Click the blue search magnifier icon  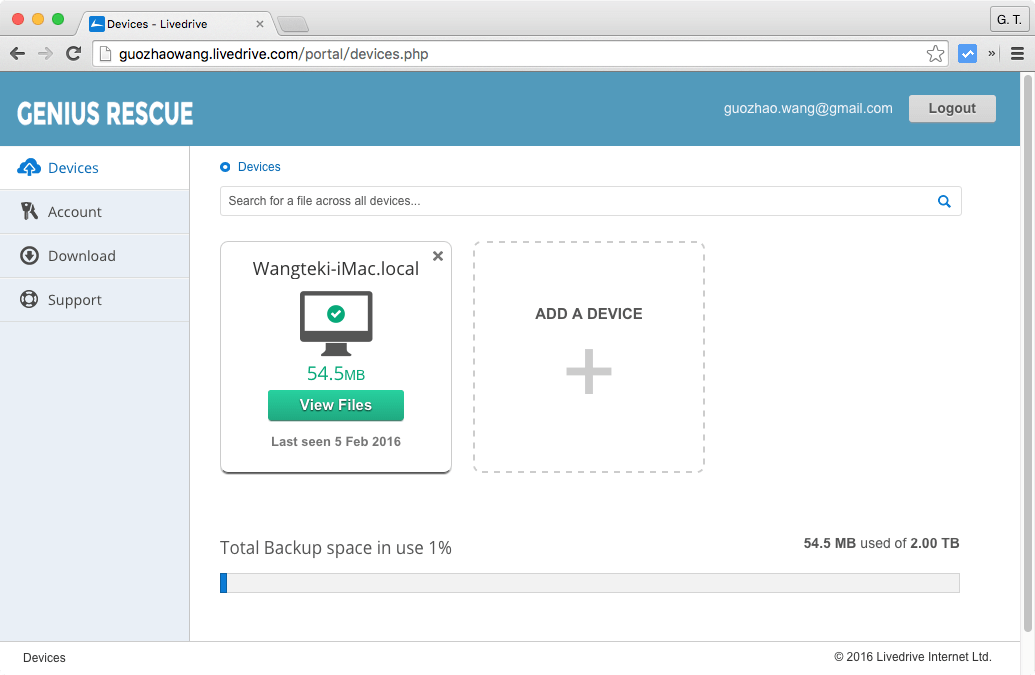point(943,201)
